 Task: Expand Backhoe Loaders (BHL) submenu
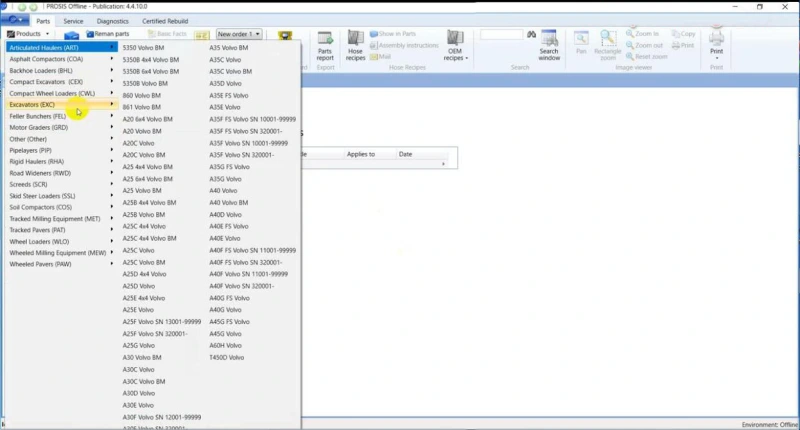click(62, 70)
